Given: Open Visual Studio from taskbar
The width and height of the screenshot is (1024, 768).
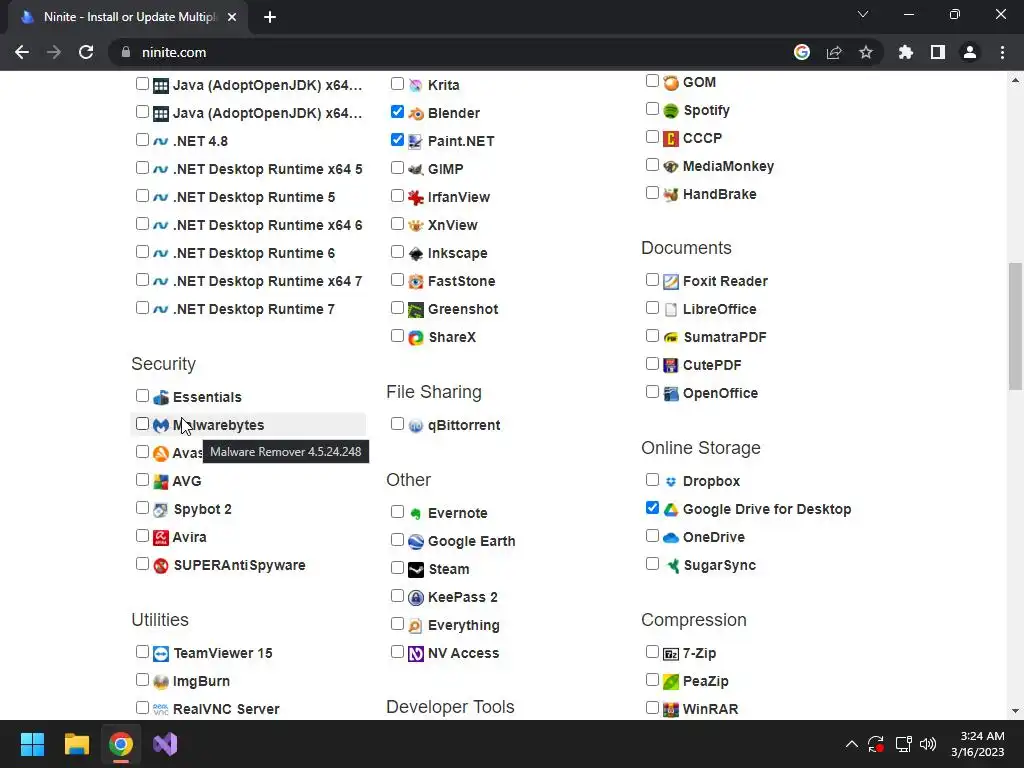Looking at the screenshot, I should pos(165,744).
